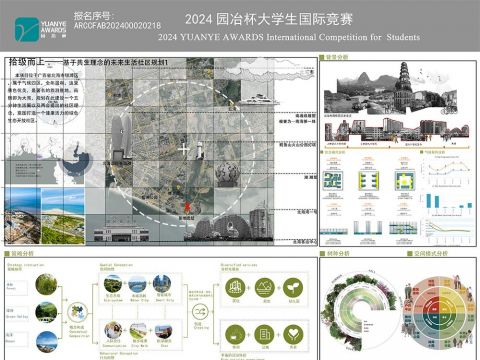Click the green sprout seedling icon
The image size is (480, 360).
click(x=293, y=287)
